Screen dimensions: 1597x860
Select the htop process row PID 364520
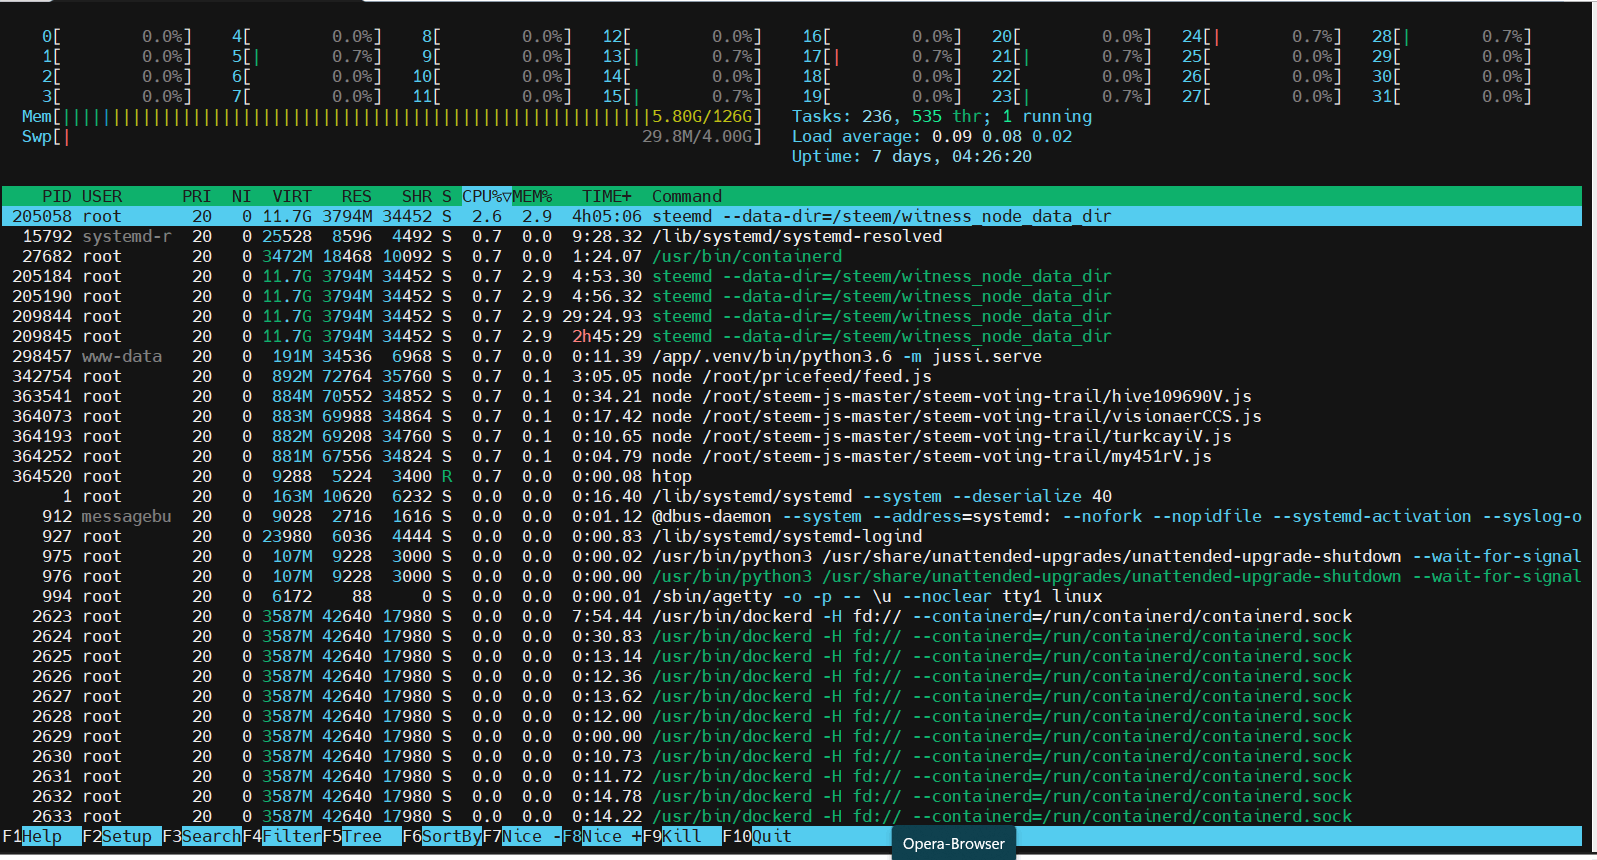pyautogui.click(x=792, y=476)
